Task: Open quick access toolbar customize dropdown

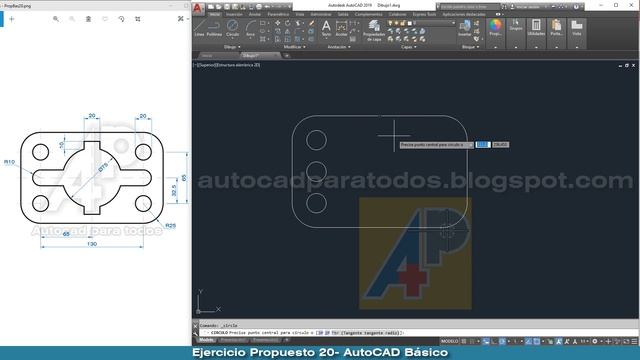Action: [x=289, y=7]
